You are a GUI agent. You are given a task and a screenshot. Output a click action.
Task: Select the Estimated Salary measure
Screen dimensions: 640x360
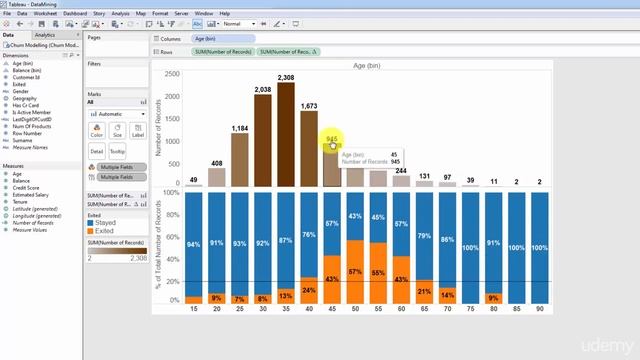point(30,195)
